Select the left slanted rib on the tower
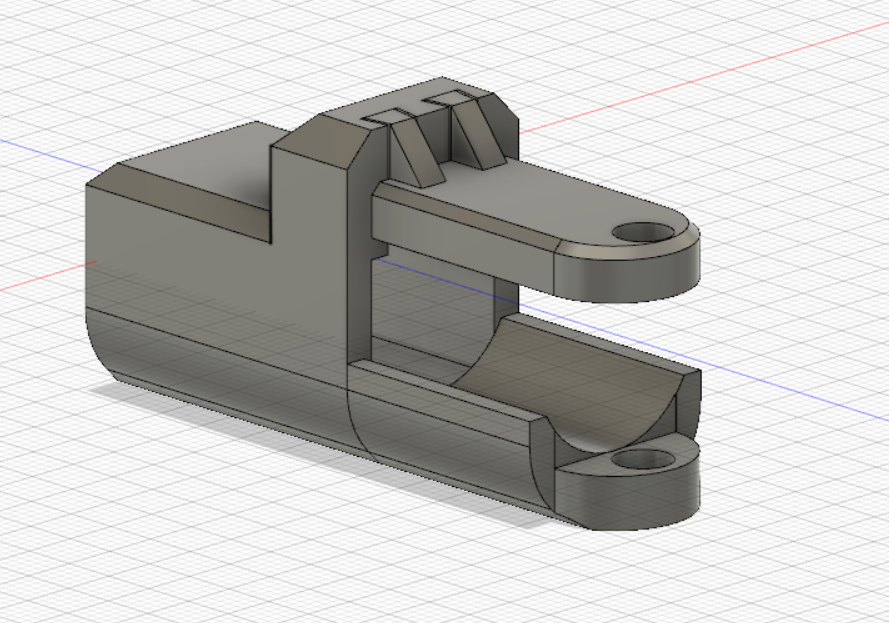The height and width of the screenshot is (623, 889). 417,150
